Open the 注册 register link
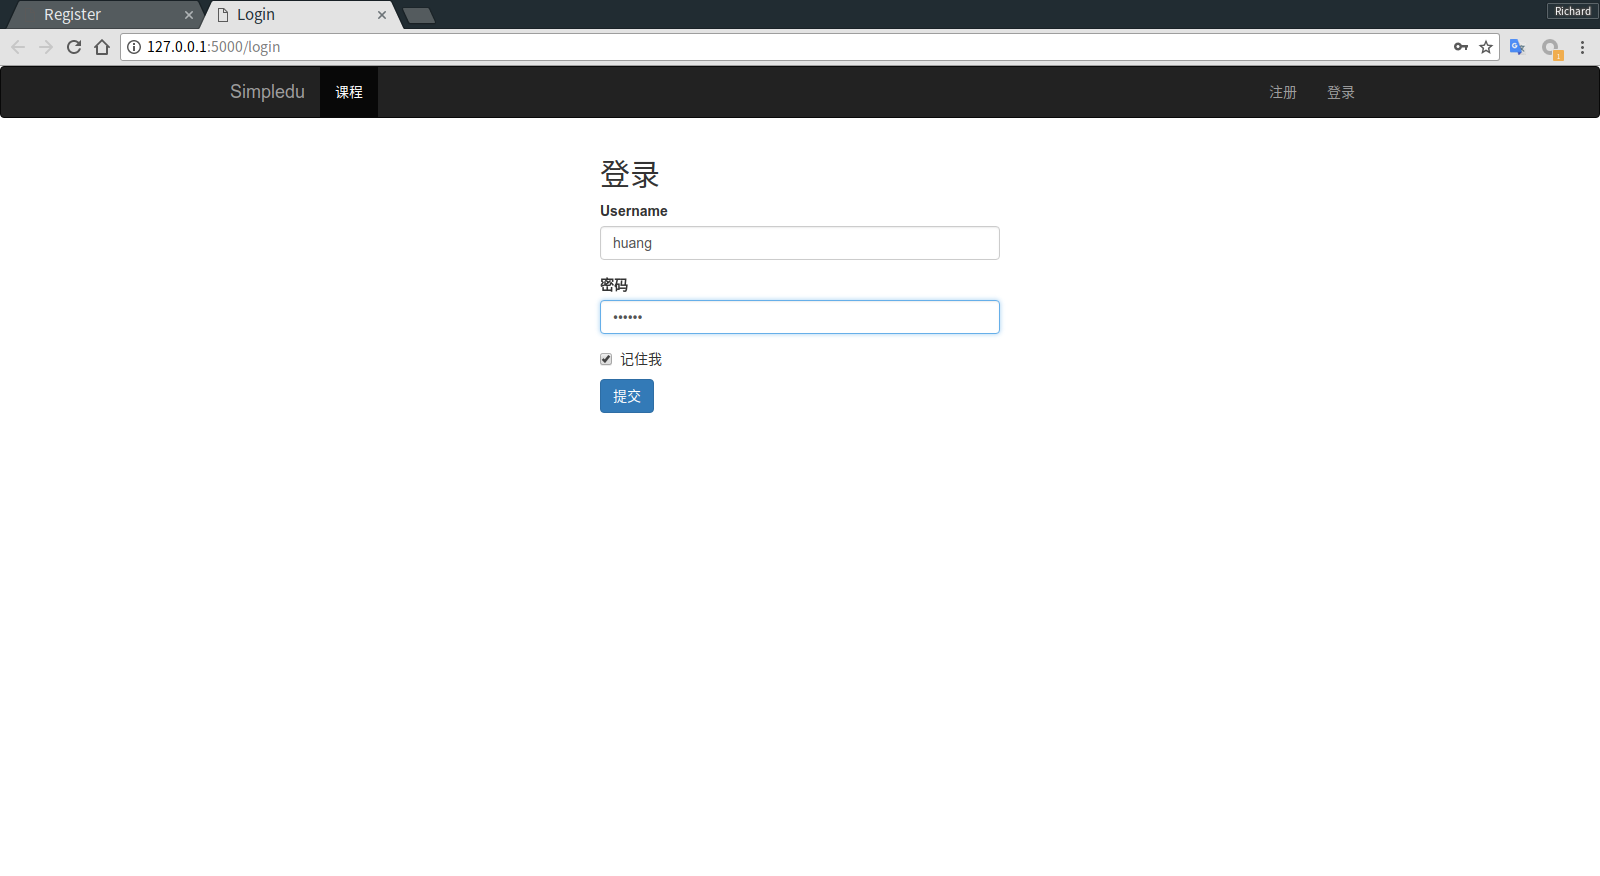 click(x=1283, y=92)
